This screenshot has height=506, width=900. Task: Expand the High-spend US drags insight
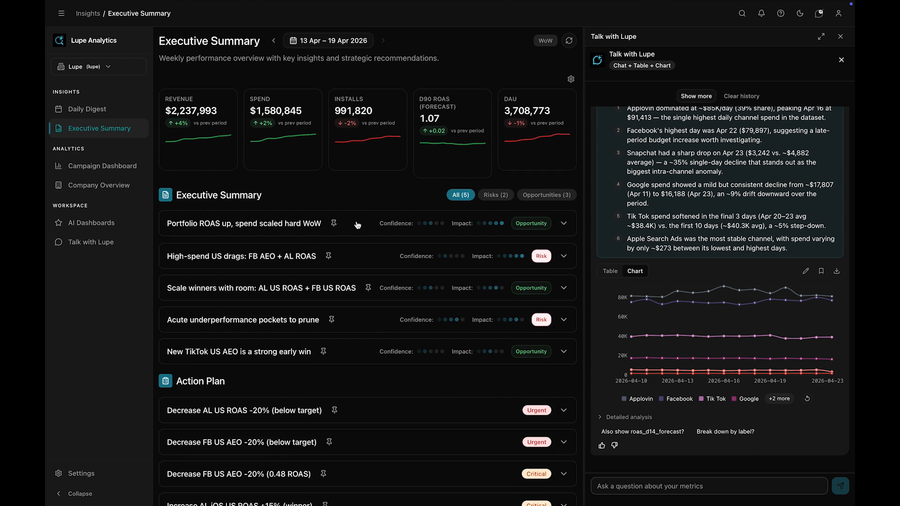(x=564, y=256)
